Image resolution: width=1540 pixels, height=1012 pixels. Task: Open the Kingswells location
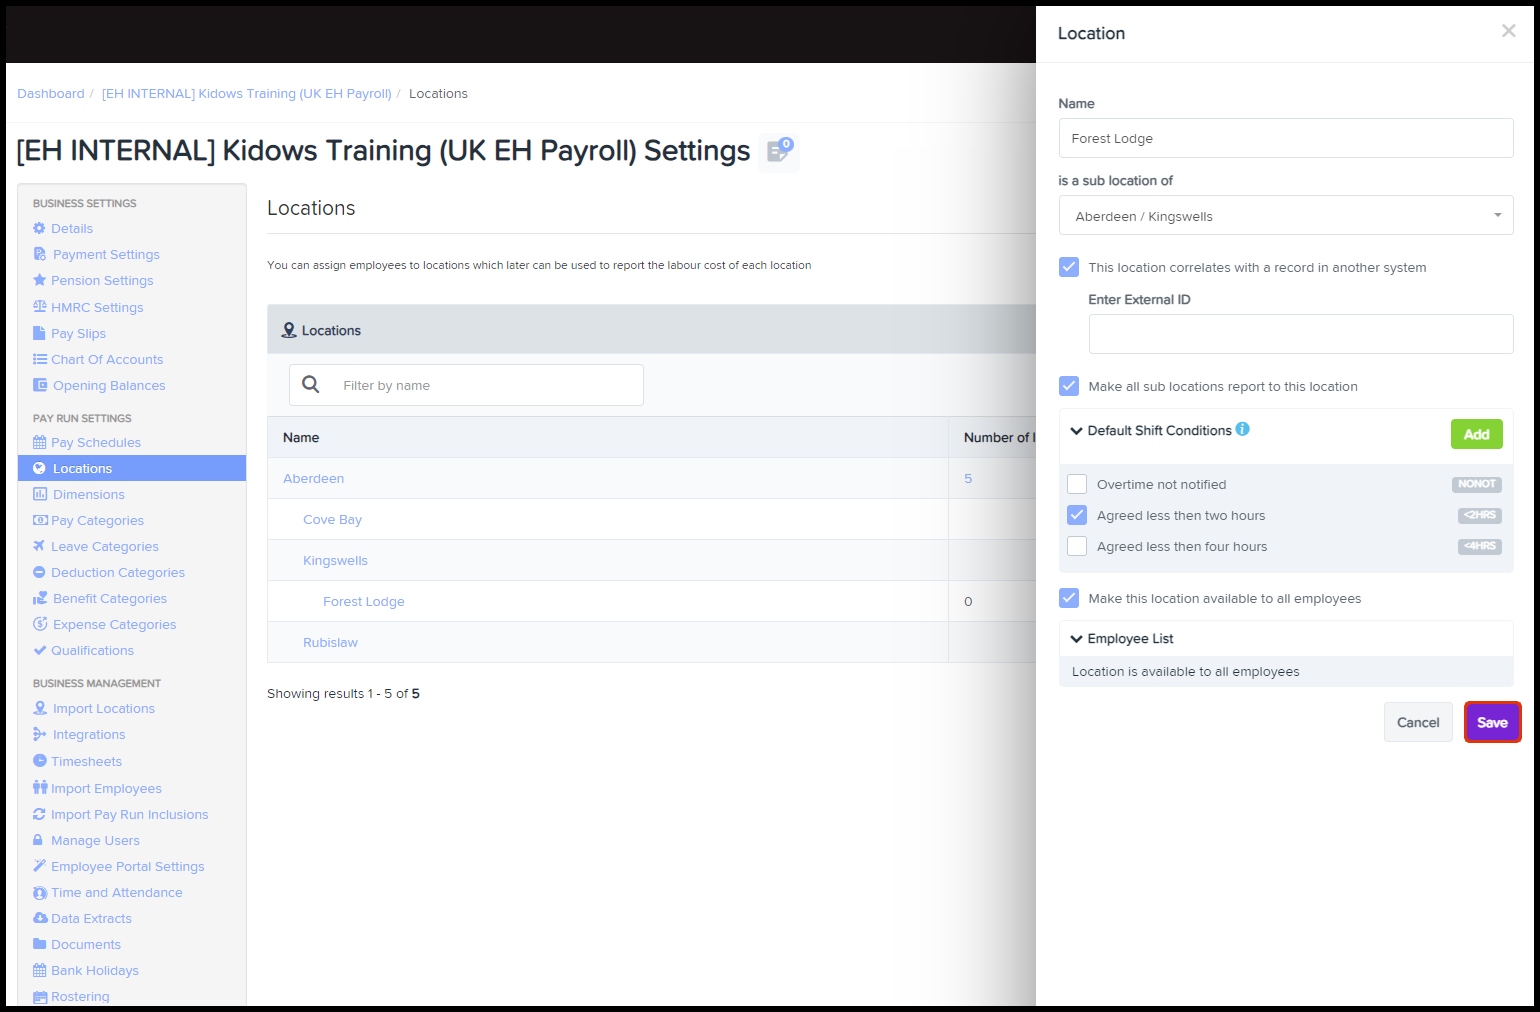(335, 560)
